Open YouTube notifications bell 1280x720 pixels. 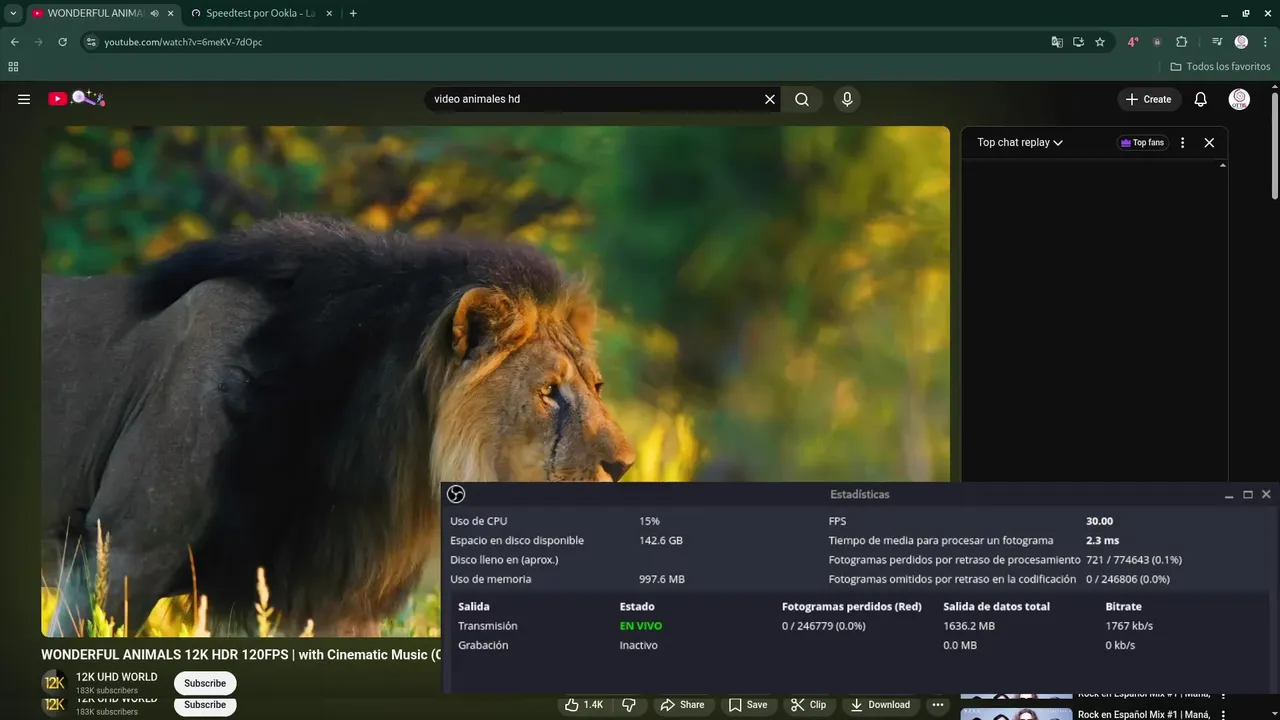point(1201,99)
